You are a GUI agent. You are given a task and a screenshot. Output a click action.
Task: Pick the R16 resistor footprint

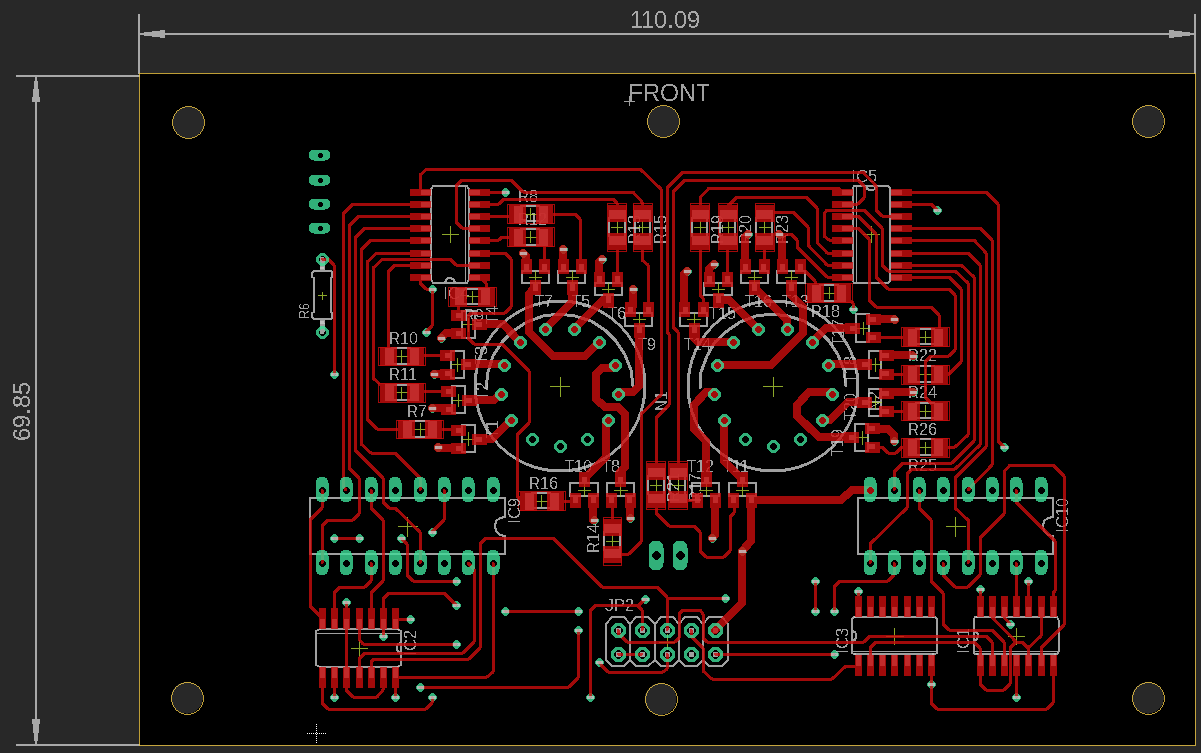[x=543, y=501]
